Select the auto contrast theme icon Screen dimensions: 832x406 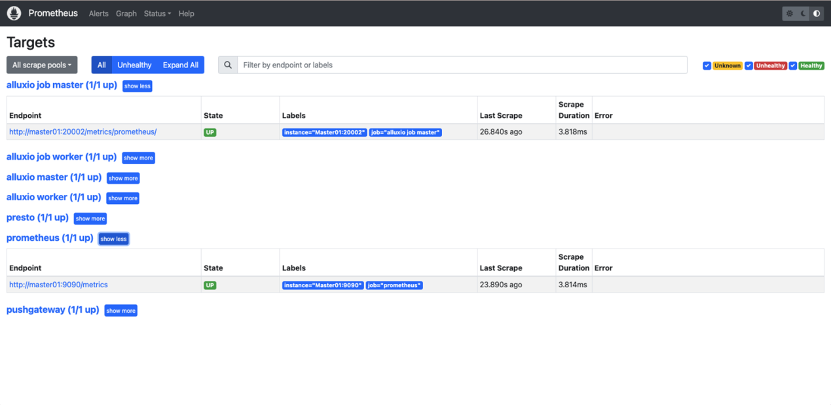click(x=817, y=14)
